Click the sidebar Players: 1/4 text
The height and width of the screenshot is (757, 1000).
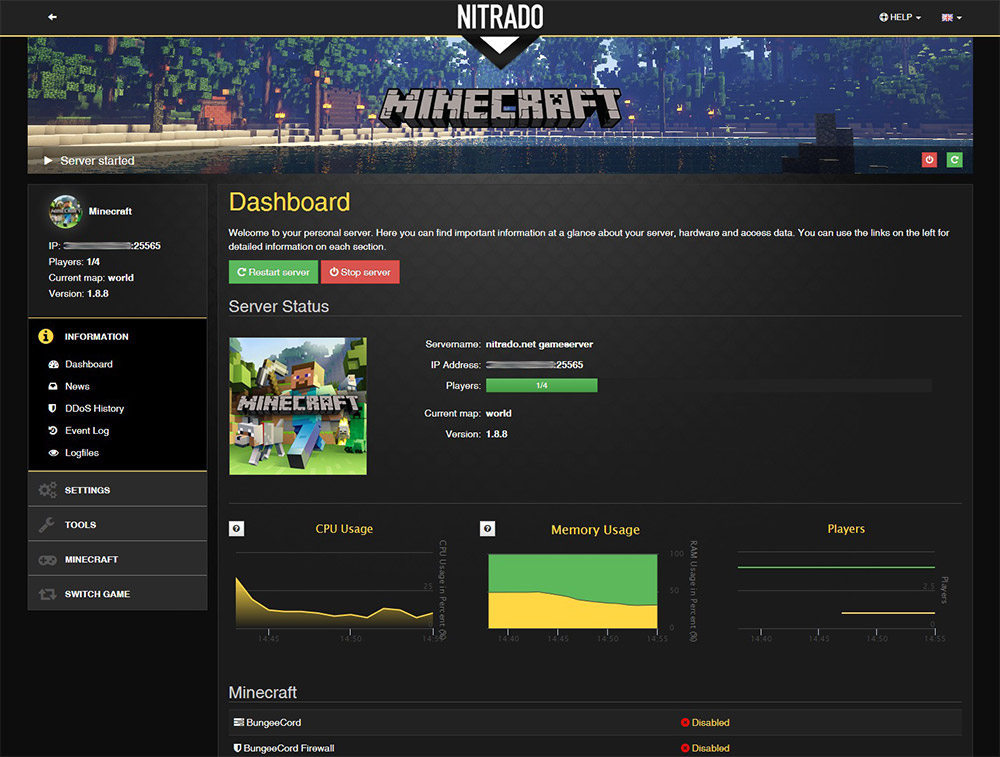click(x=74, y=261)
